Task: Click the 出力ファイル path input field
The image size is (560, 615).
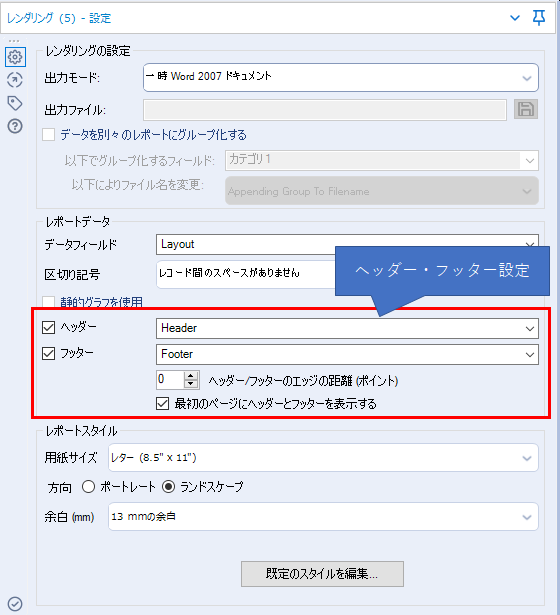Action: click(325, 110)
